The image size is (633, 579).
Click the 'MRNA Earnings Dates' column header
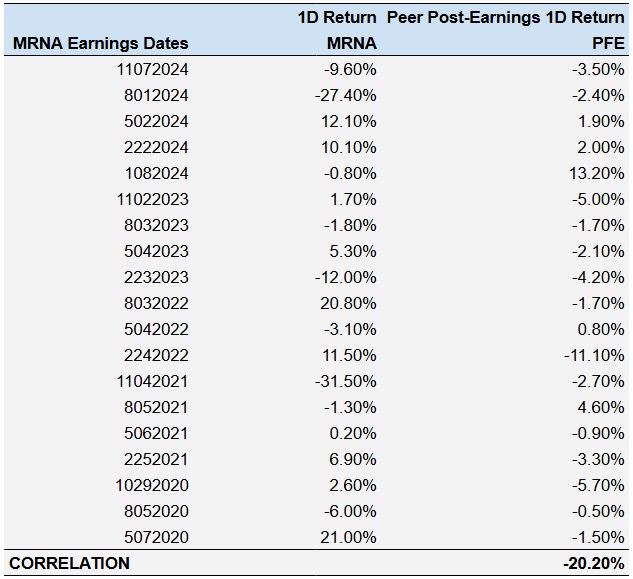(x=101, y=43)
